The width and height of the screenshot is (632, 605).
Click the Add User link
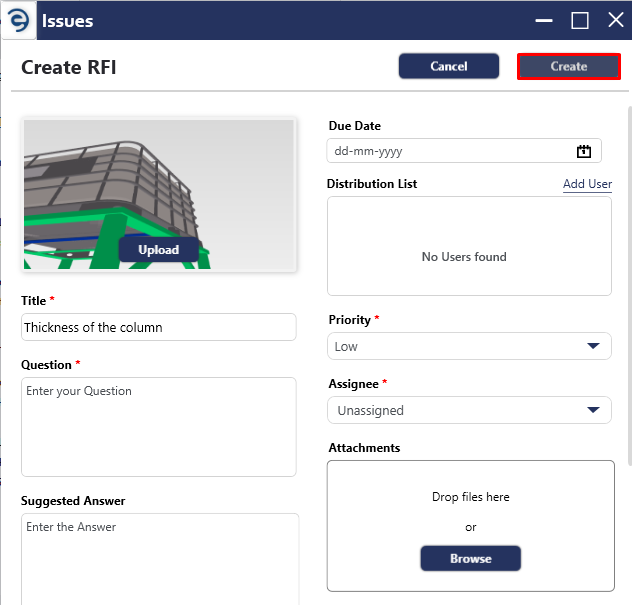587,184
